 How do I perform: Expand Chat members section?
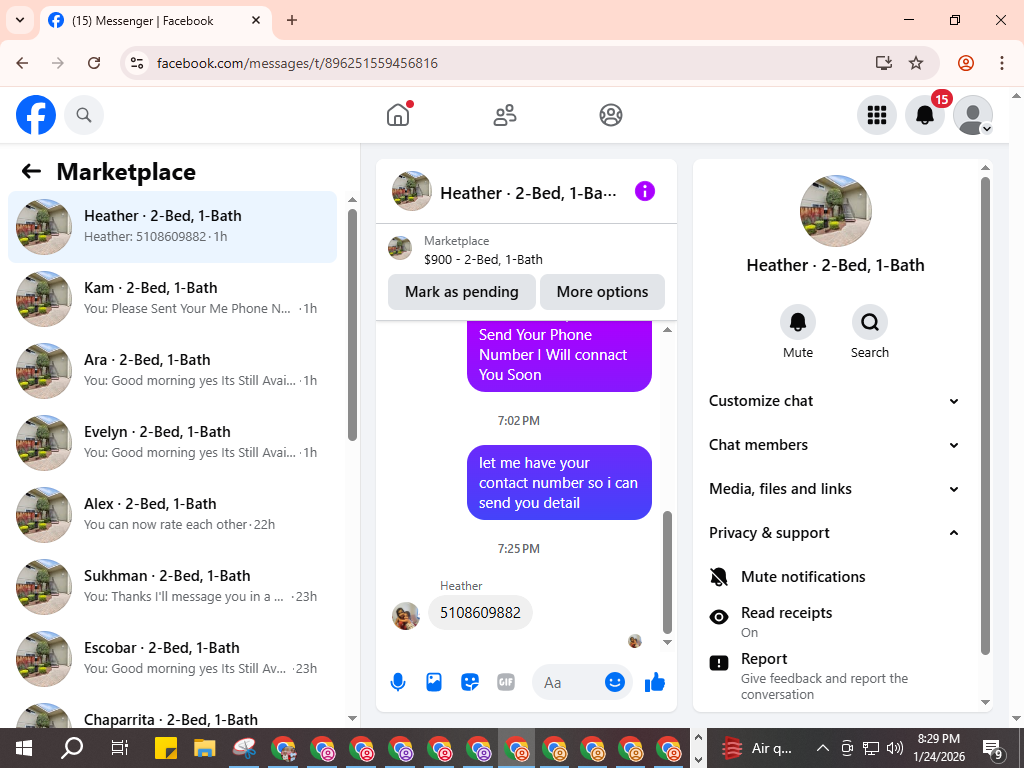tap(835, 445)
